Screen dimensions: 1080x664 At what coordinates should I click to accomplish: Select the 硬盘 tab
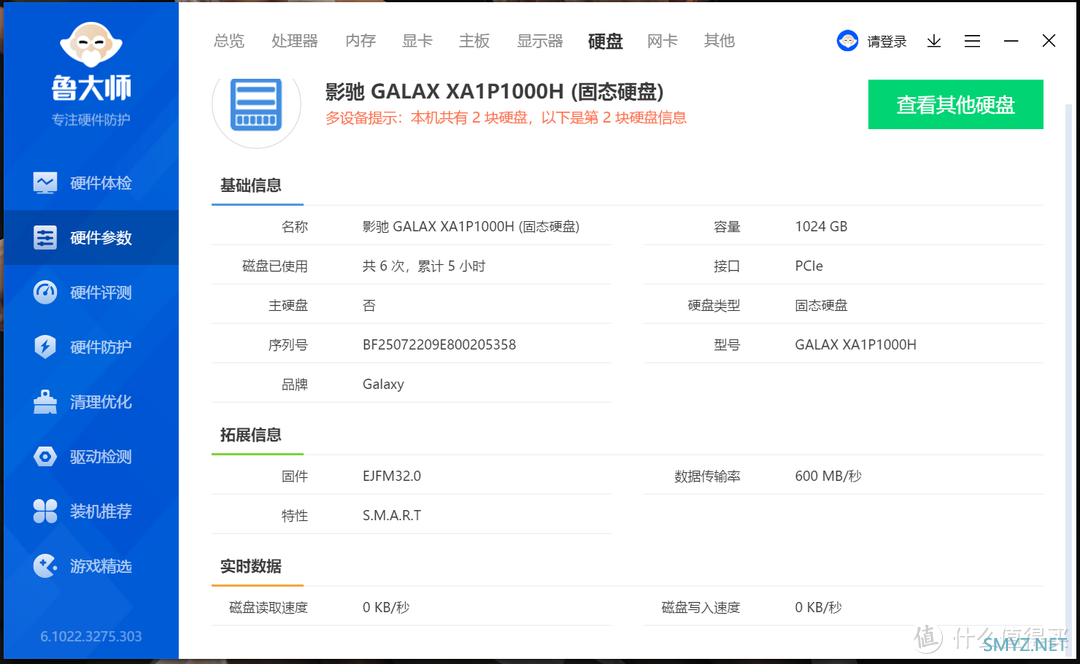[605, 41]
